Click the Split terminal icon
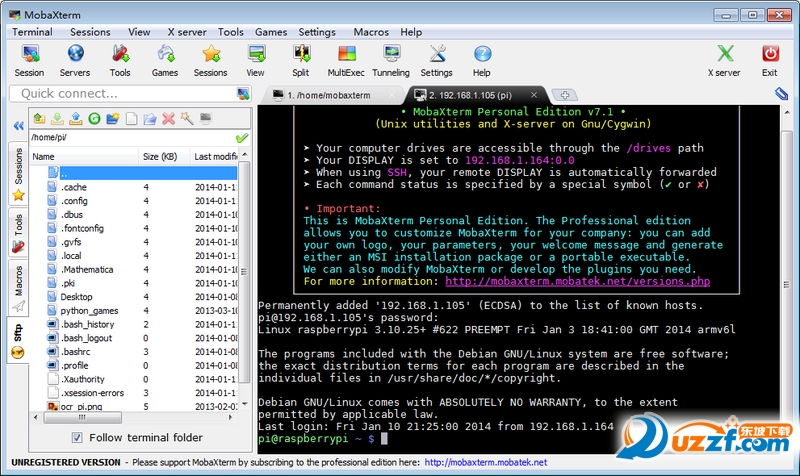This screenshot has height=476, width=800. (x=300, y=60)
